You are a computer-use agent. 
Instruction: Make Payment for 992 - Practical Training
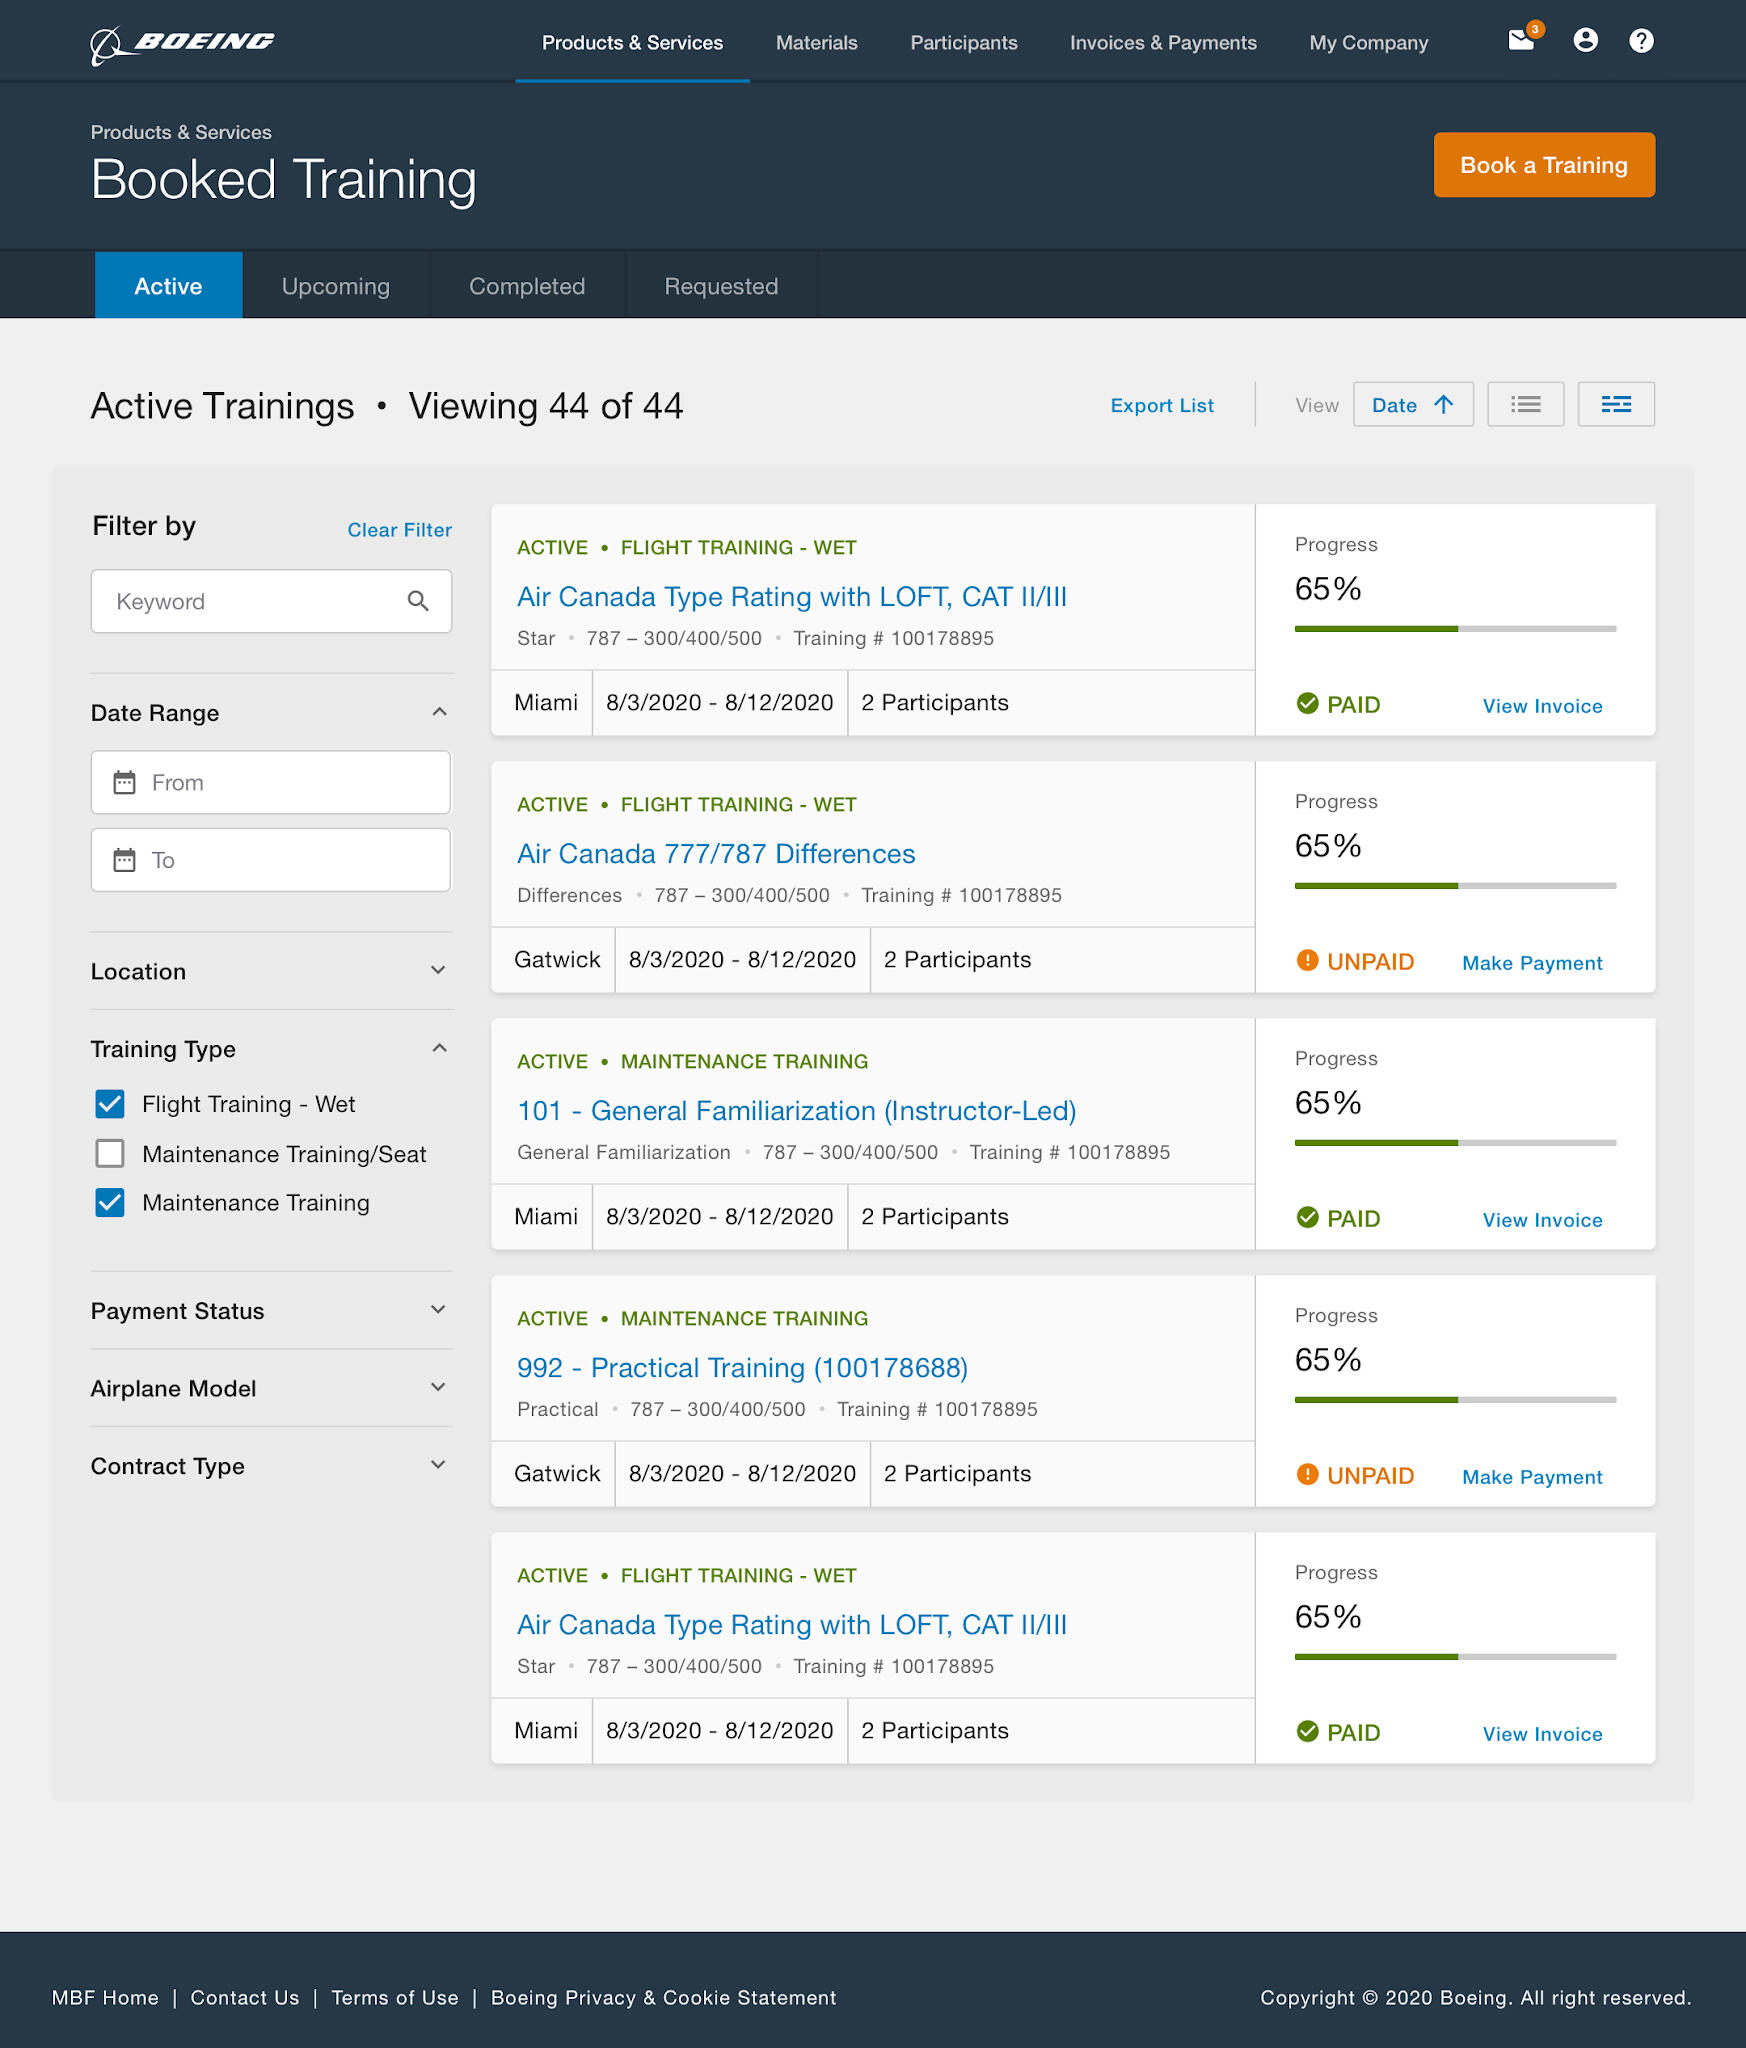tap(1532, 1477)
